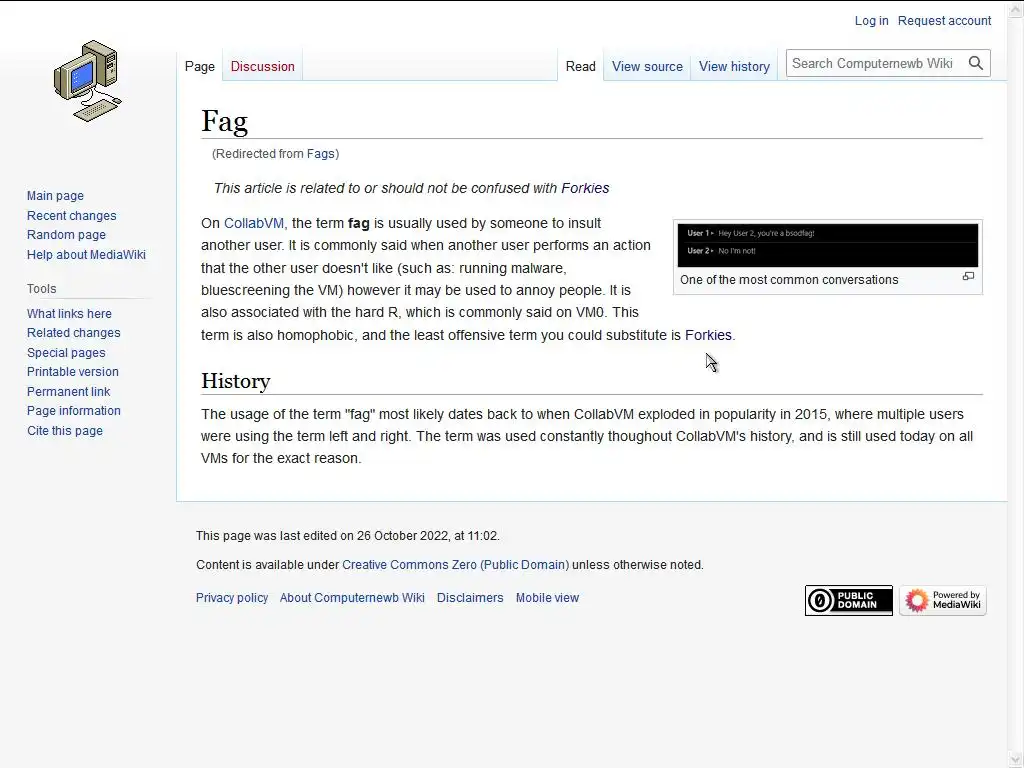Click the last edited date text in the footer

(348, 536)
